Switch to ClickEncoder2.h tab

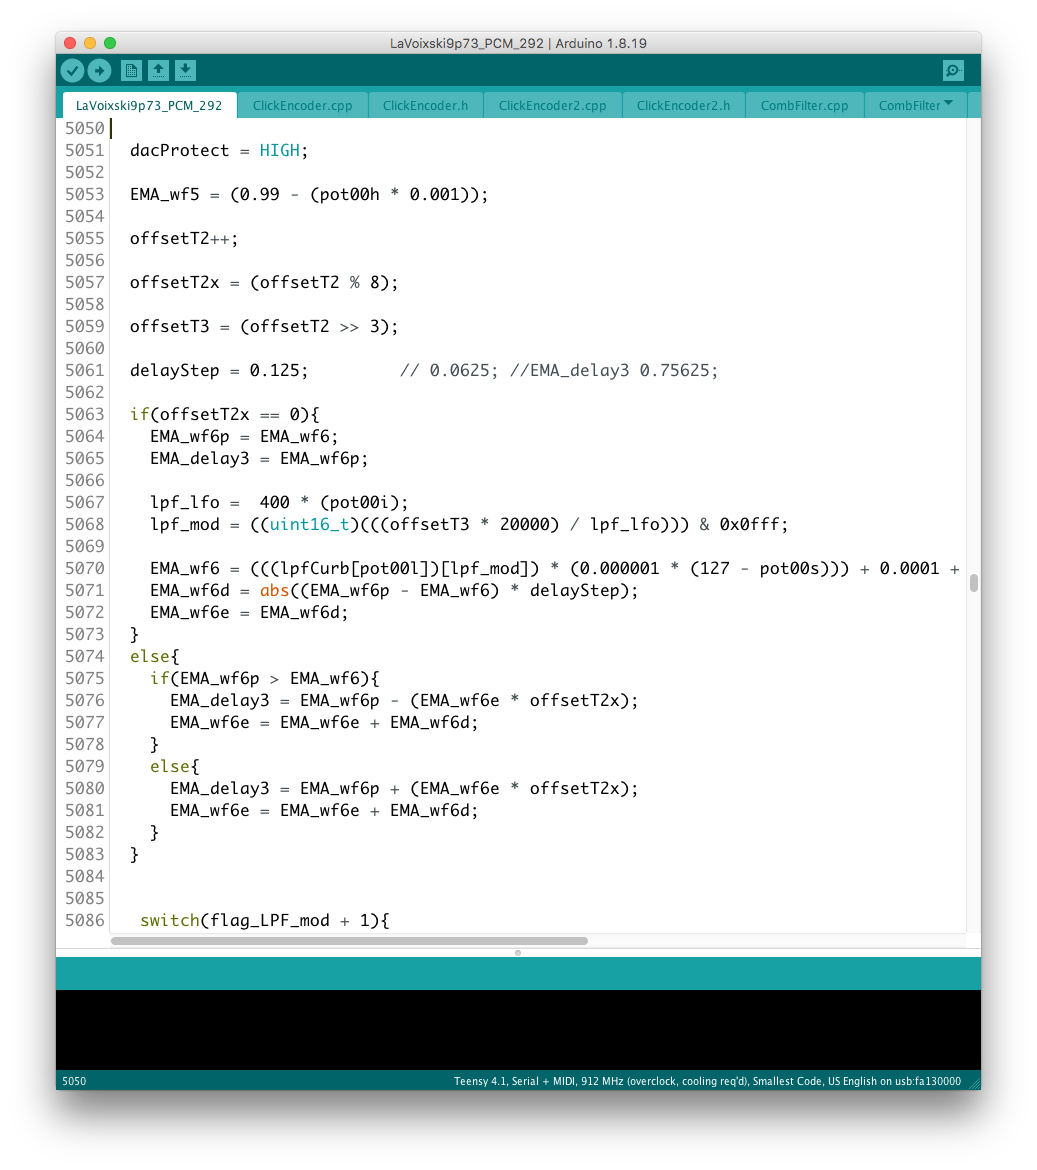[683, 105]
